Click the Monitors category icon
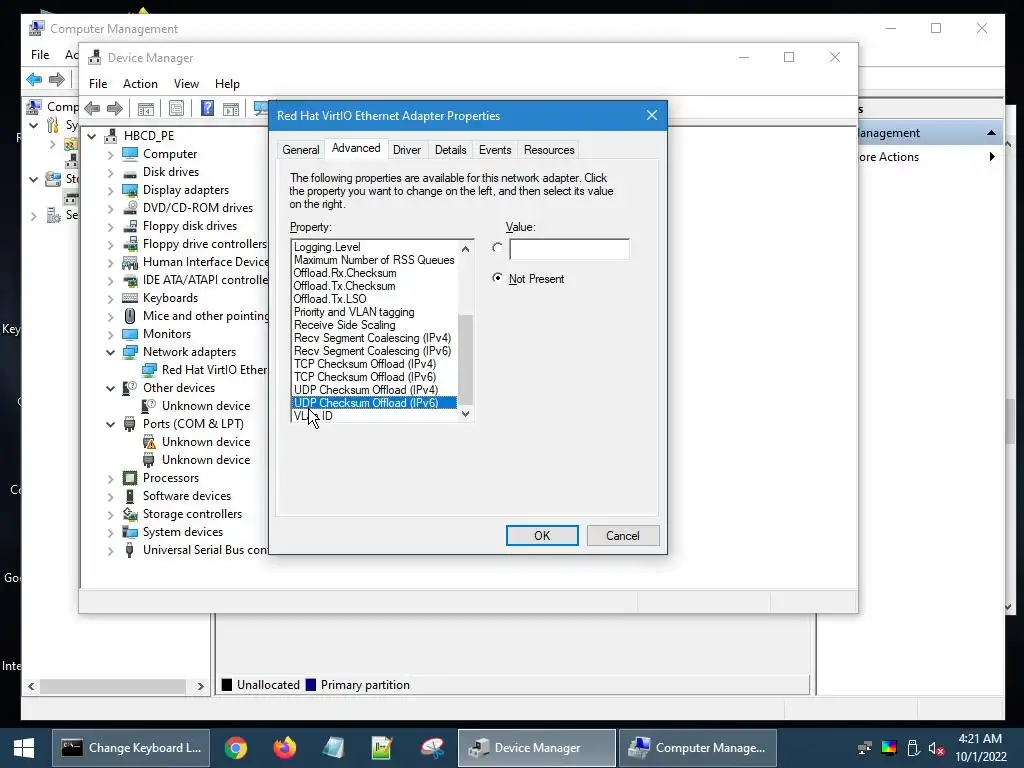This screenshot has height=768, width=1024. pyautogui.click(x=130, y=334)
